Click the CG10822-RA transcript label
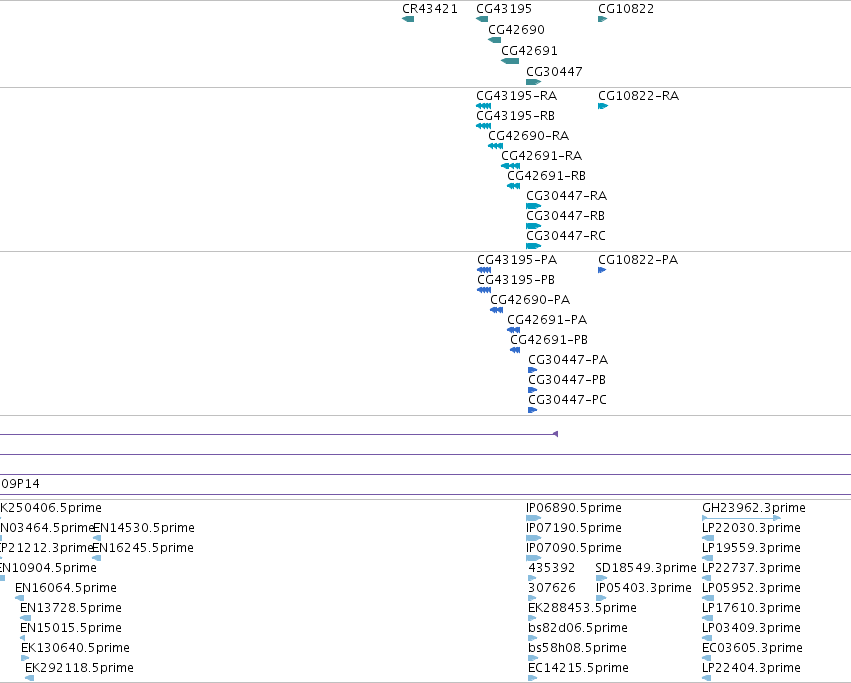The height and width of the screenshot is (683, 851). click(638, 96)
